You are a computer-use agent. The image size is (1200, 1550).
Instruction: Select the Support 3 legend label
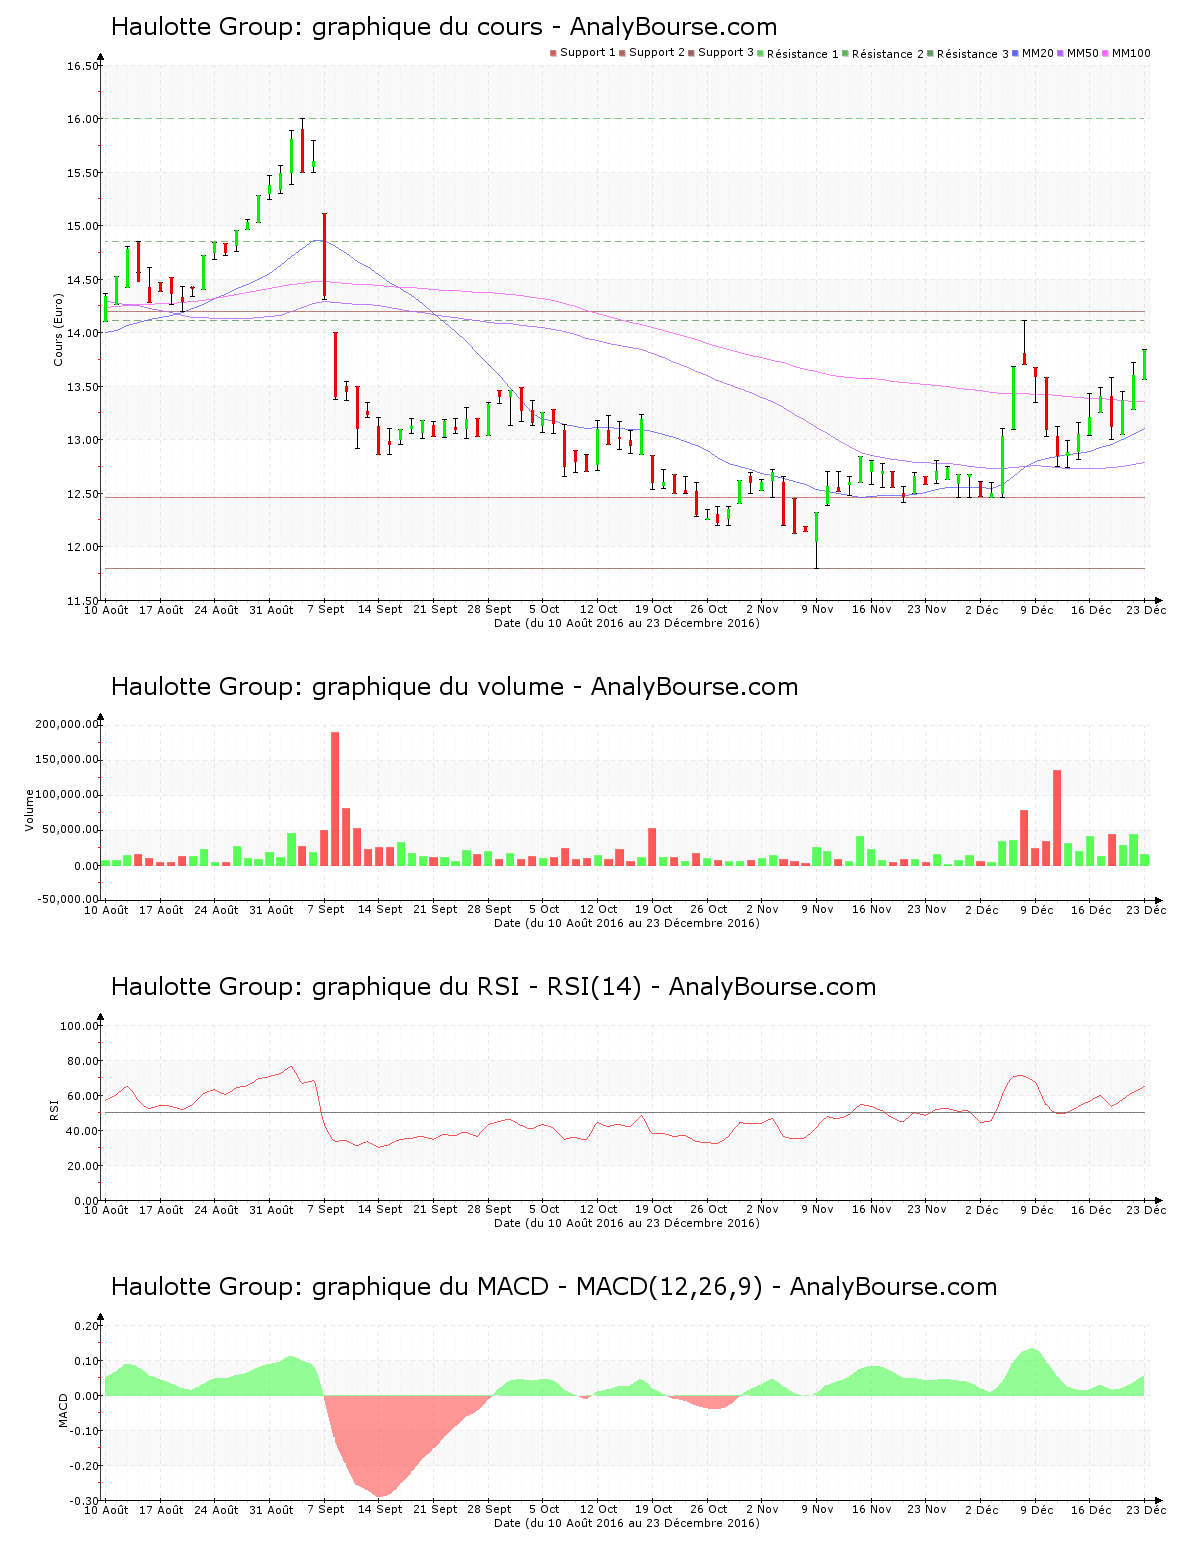pos(726,53)
